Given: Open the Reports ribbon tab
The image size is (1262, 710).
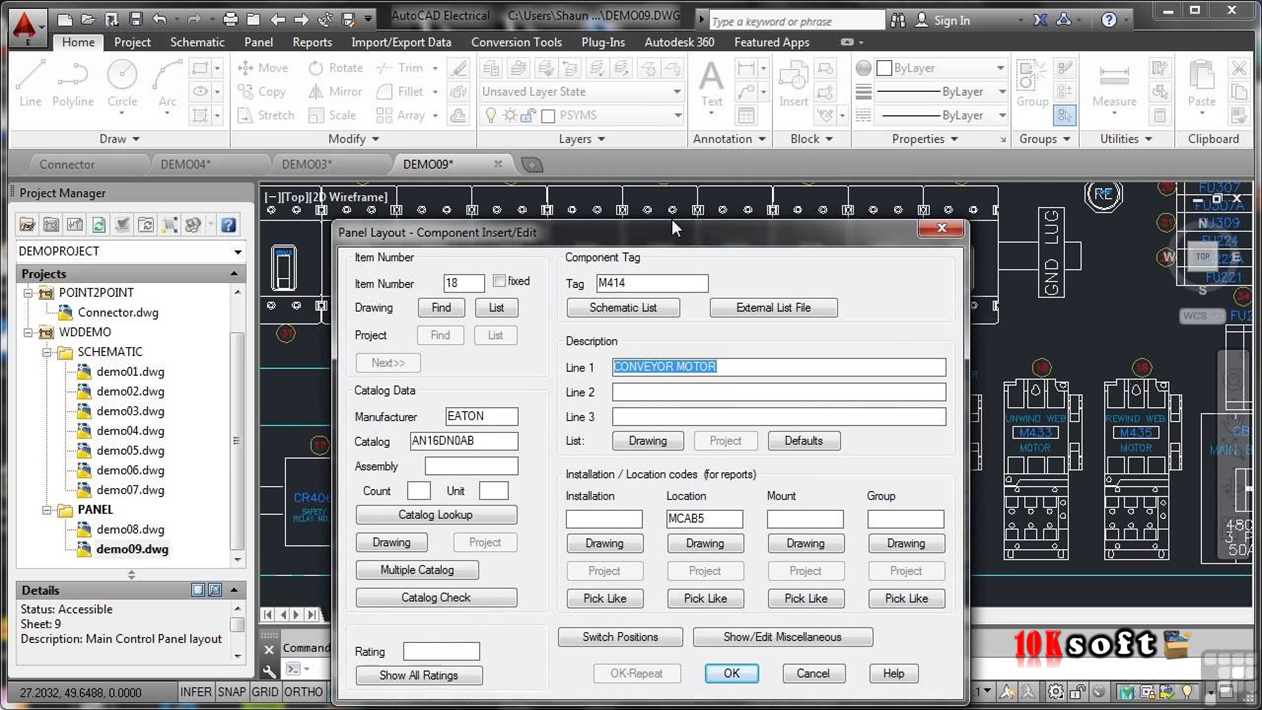Looking at the screenshot, I should [x=312, y=42].
